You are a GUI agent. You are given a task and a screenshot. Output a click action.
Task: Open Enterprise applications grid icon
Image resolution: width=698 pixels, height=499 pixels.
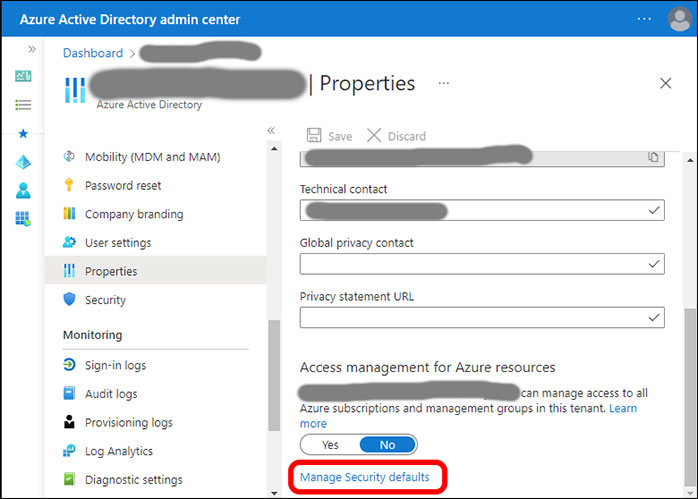coord(23,218)
